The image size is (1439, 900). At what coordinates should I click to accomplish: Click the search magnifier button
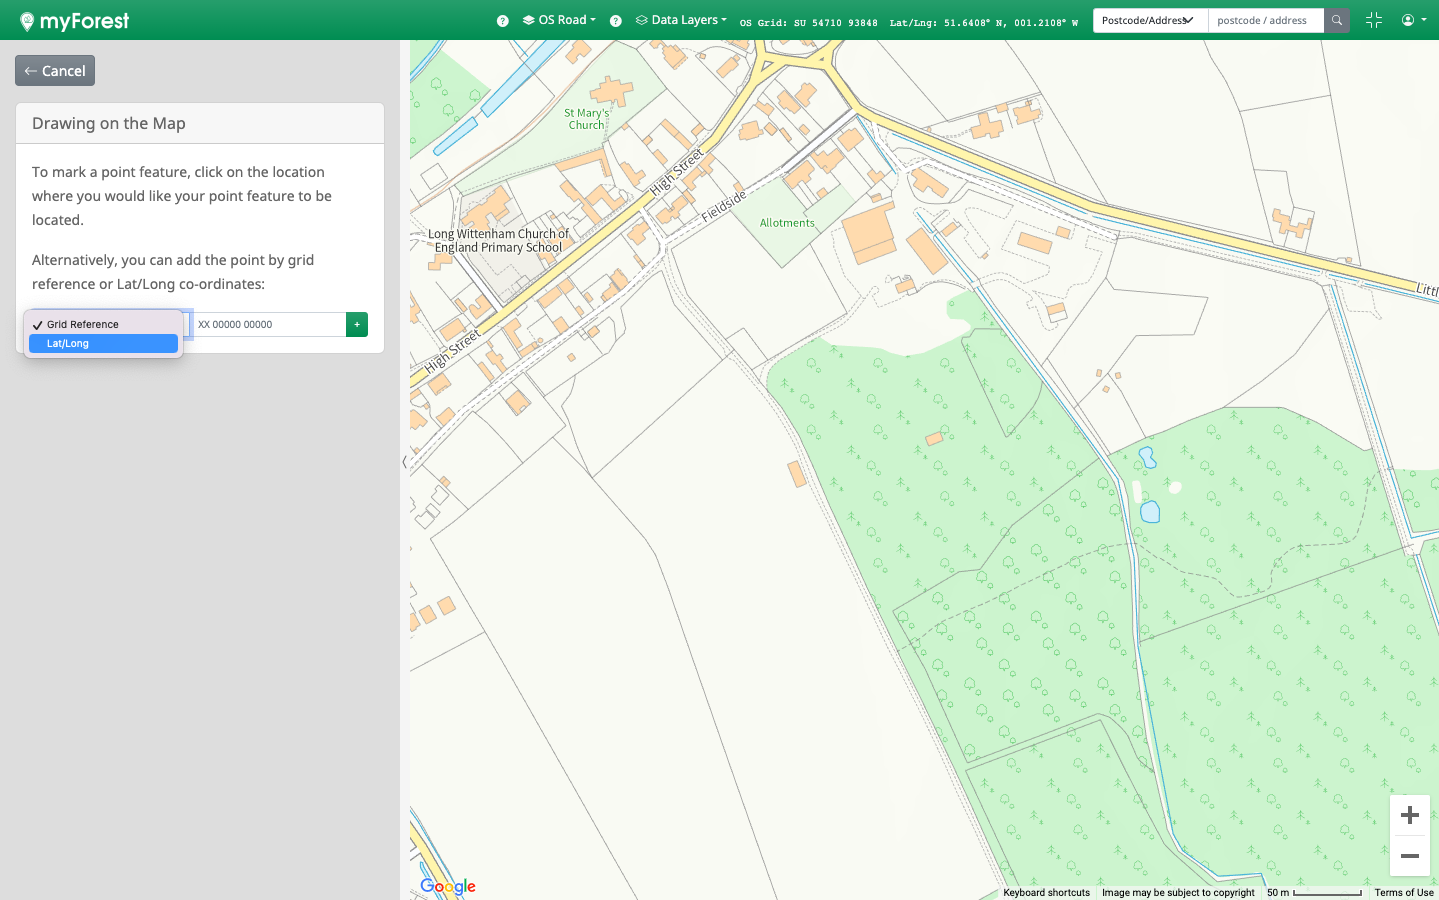tap(1336, 20)
